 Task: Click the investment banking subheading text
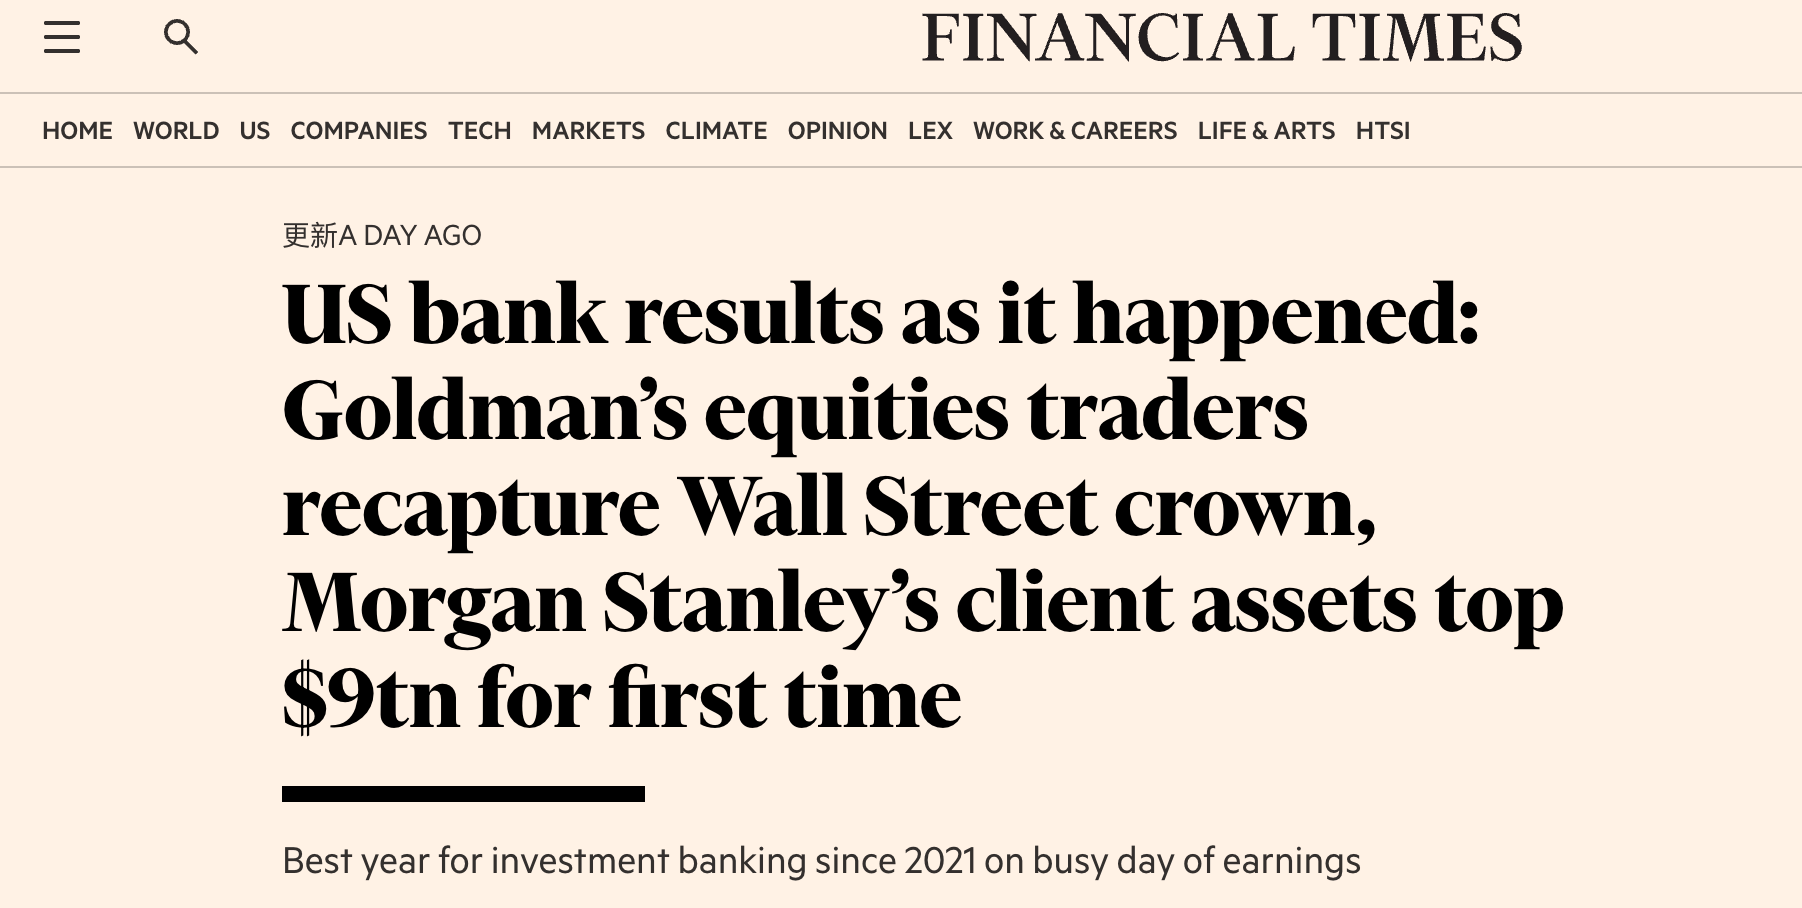pyautogui.click(x=821, y=861)
